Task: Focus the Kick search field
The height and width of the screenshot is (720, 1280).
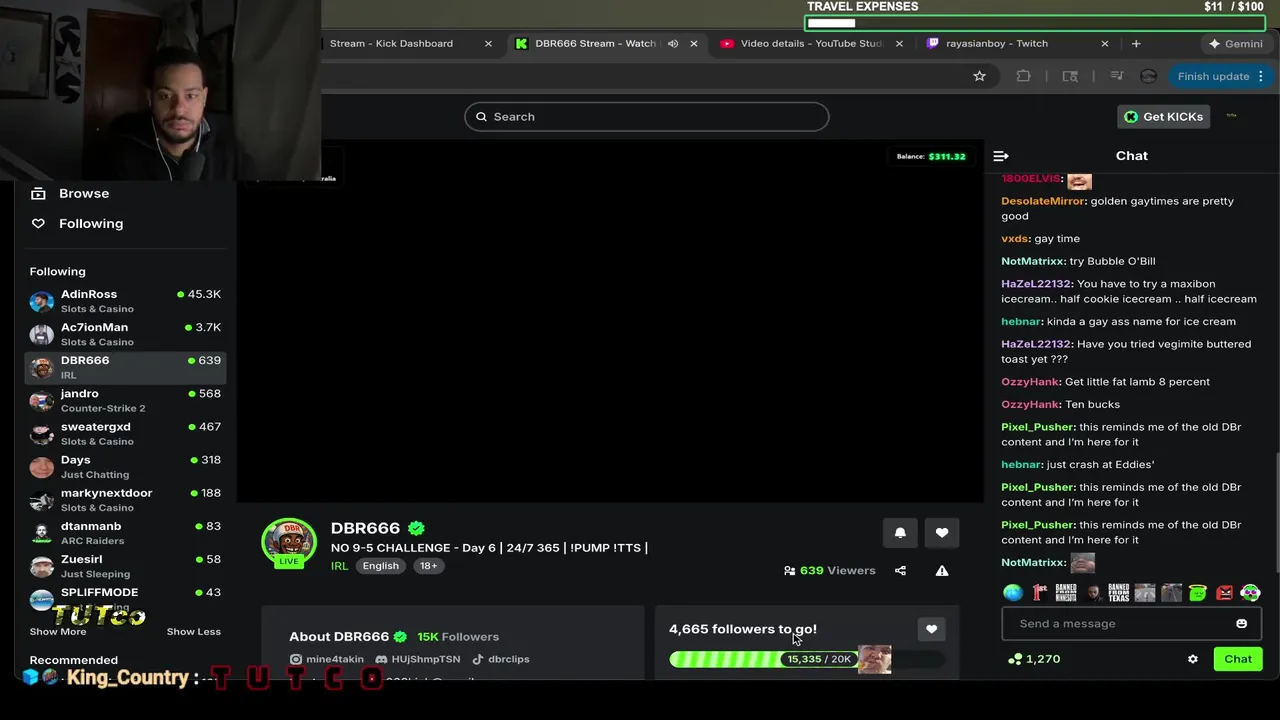Action: point(646,117)
